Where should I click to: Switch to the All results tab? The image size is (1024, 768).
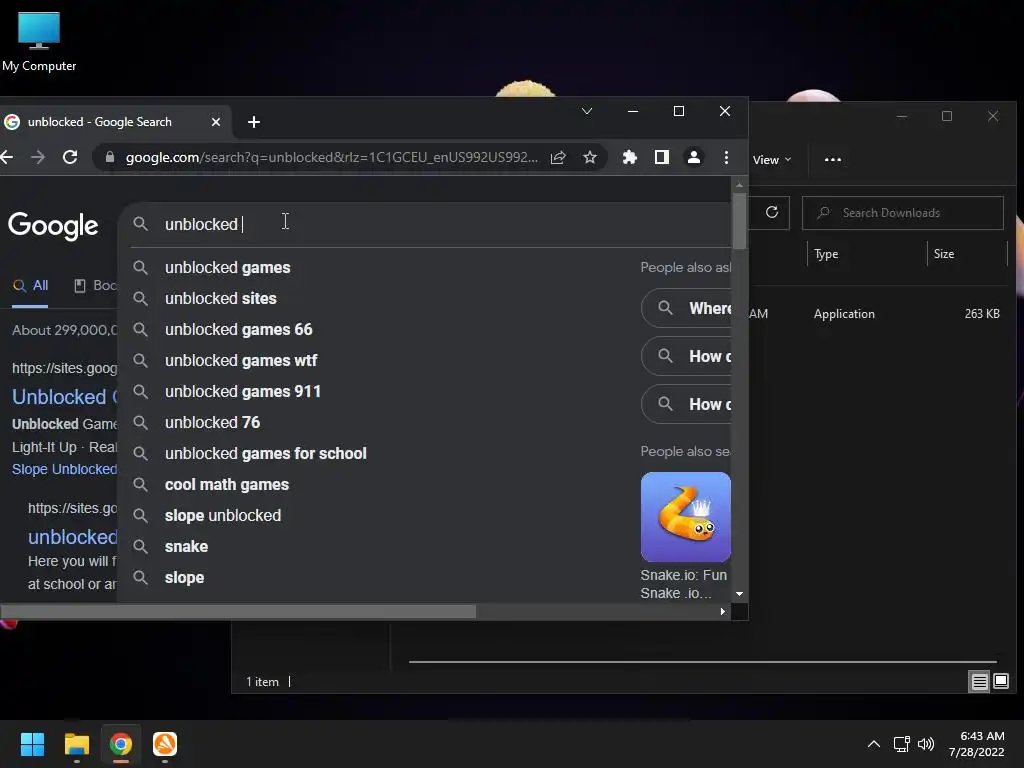coord(30,285)
